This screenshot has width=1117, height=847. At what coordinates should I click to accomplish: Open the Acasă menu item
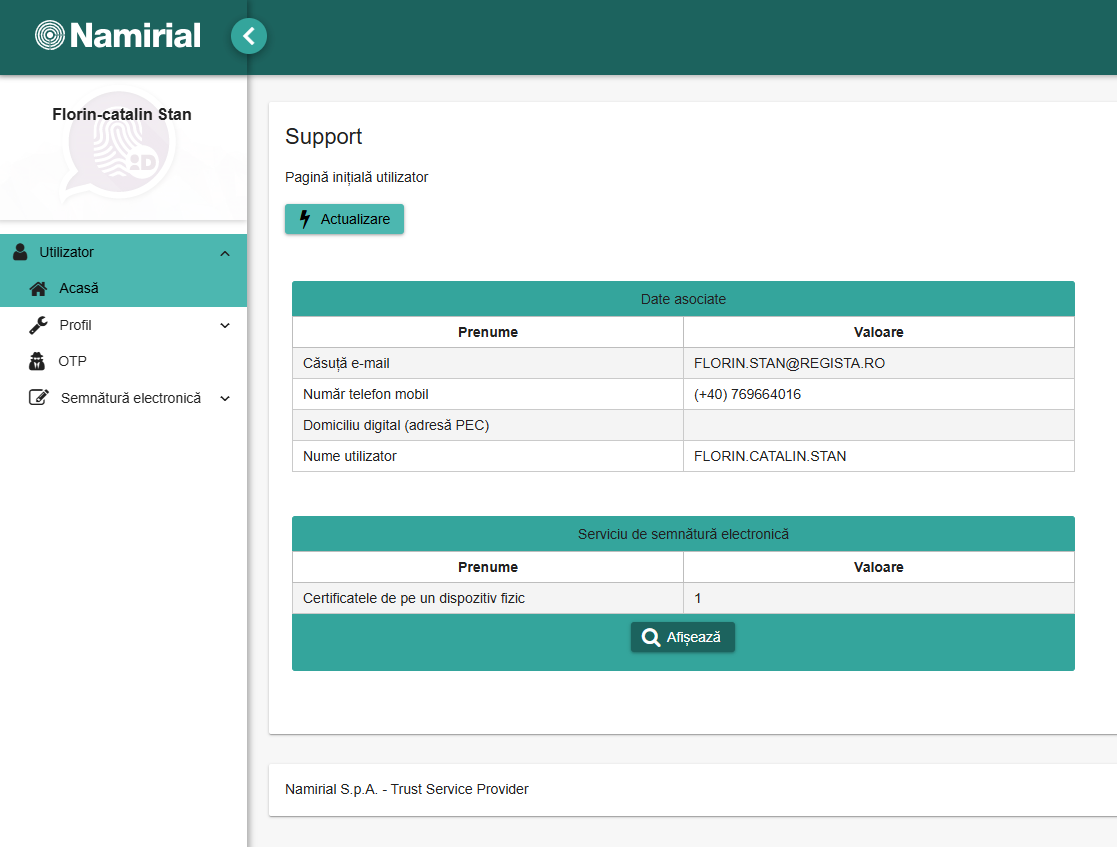click(79, 288)
